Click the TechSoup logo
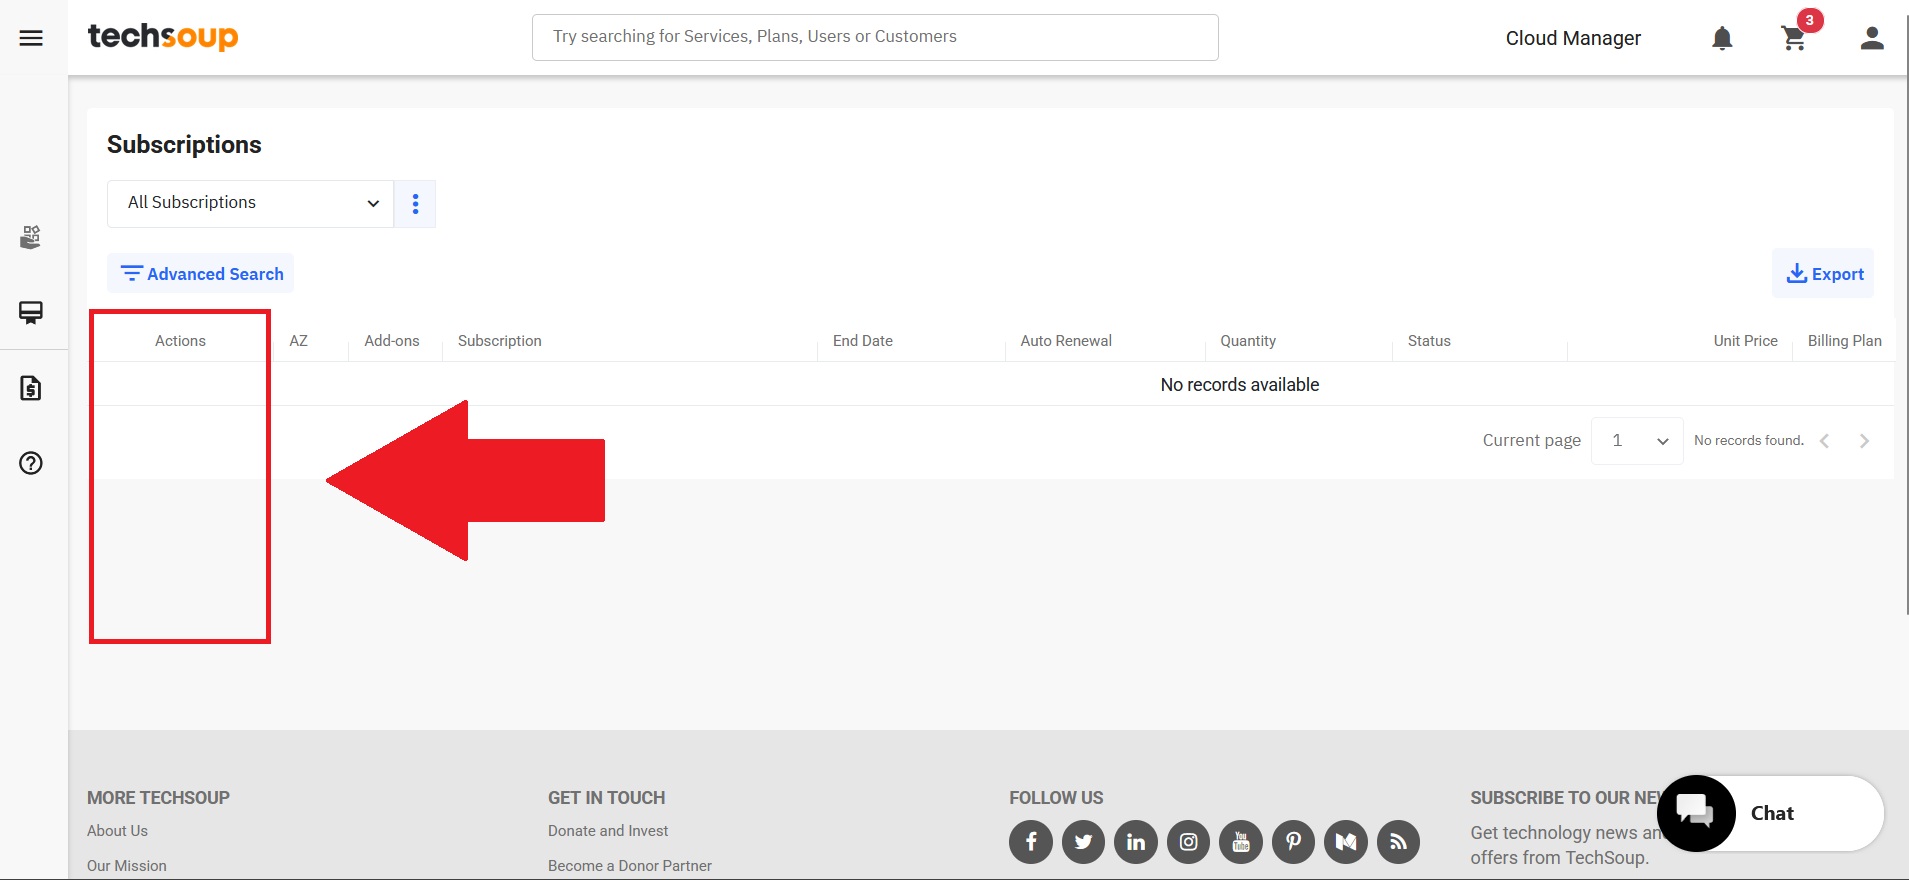This screenshot has height=880, width=1909. coord(163,37)
